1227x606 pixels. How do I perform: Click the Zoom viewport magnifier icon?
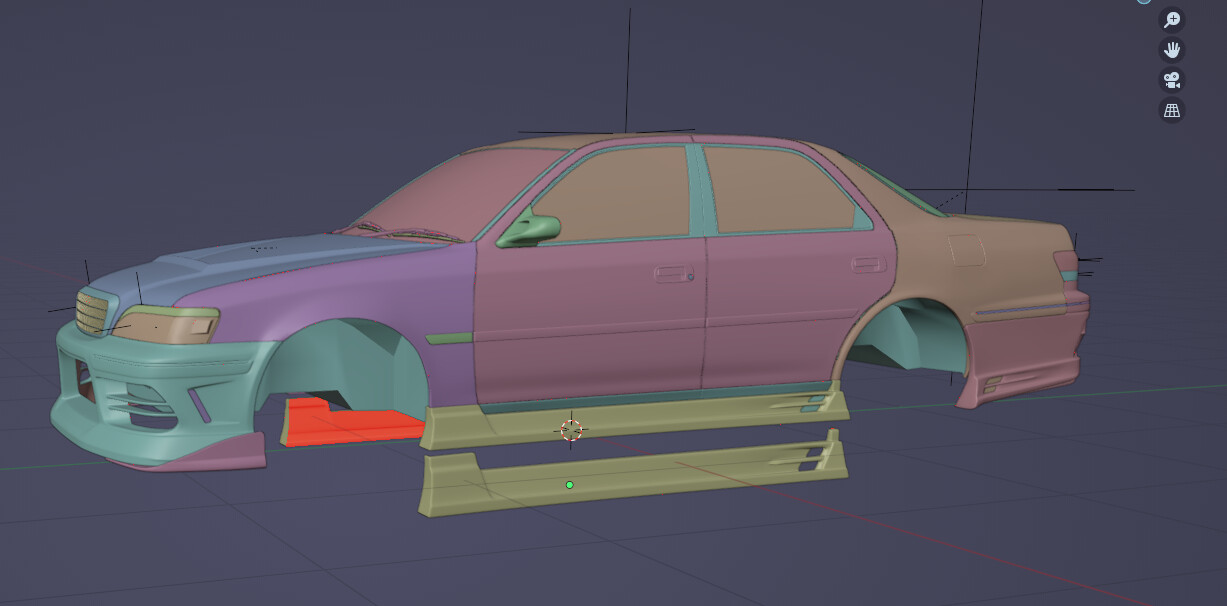[x=1171, y=20]
